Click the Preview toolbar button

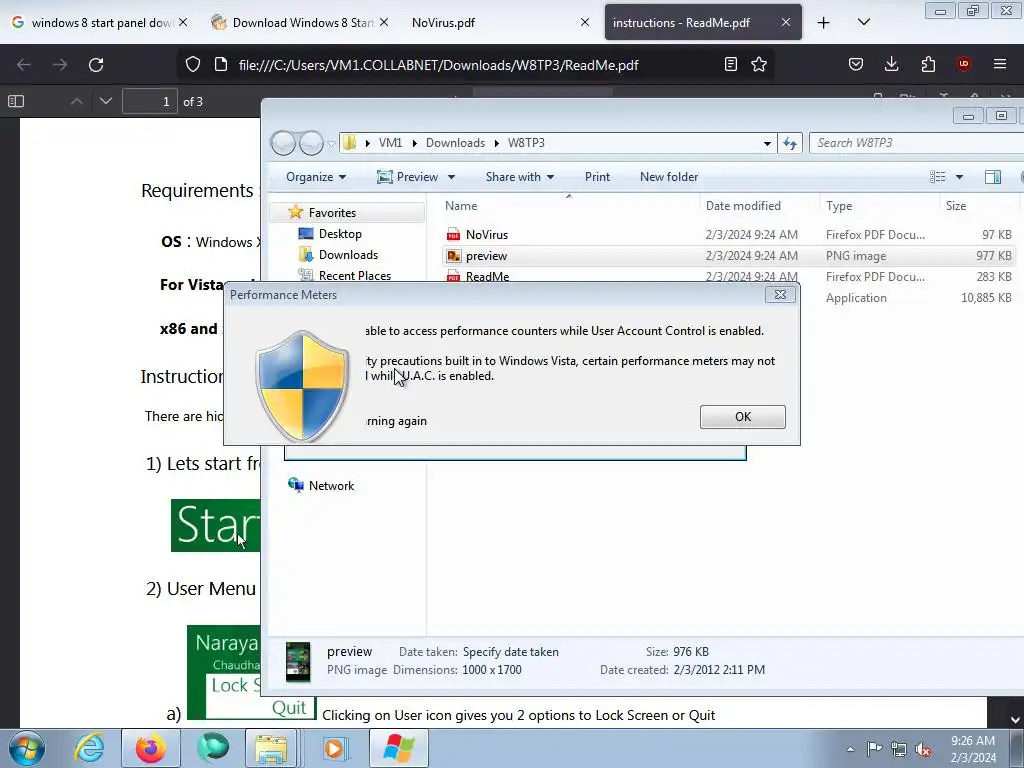click(408, 177)
